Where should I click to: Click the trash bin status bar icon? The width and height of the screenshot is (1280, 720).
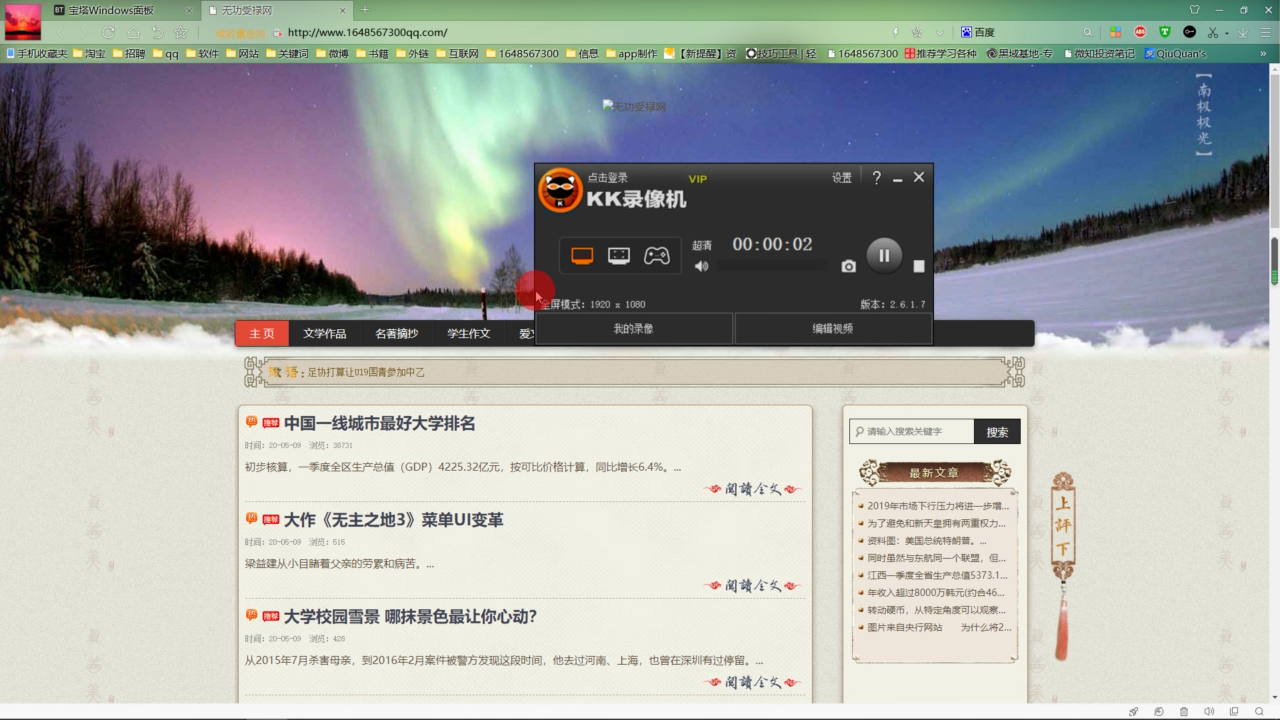pyautogui.click(x=1184, y=711)
